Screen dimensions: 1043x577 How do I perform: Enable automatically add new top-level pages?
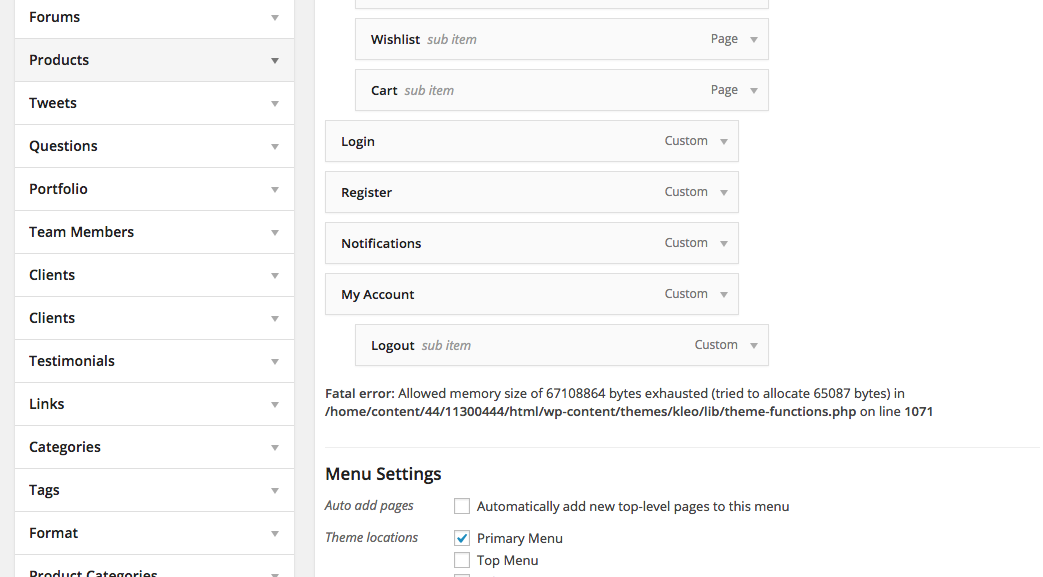click(462, 507)
